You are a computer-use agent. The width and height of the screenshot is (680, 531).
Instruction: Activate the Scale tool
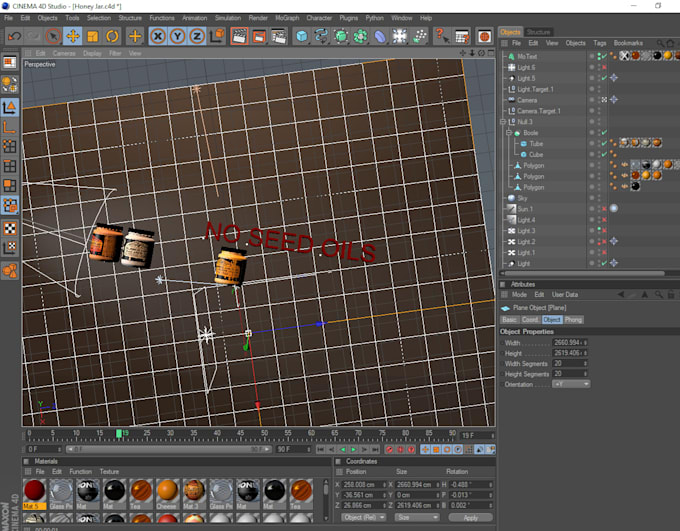pyautogui.click(x=92, y=36)
